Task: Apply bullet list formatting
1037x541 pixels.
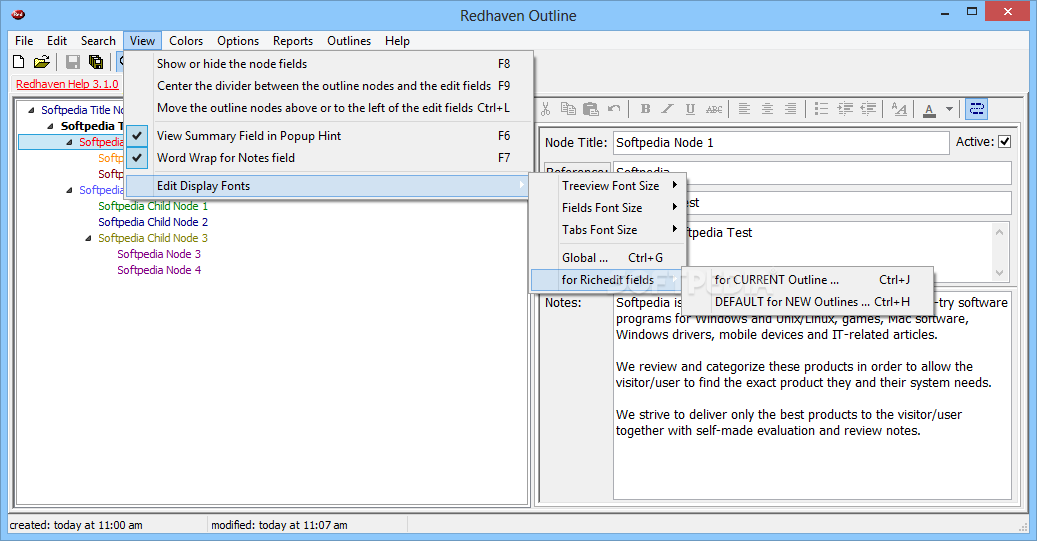Action: tap(821, 109)
